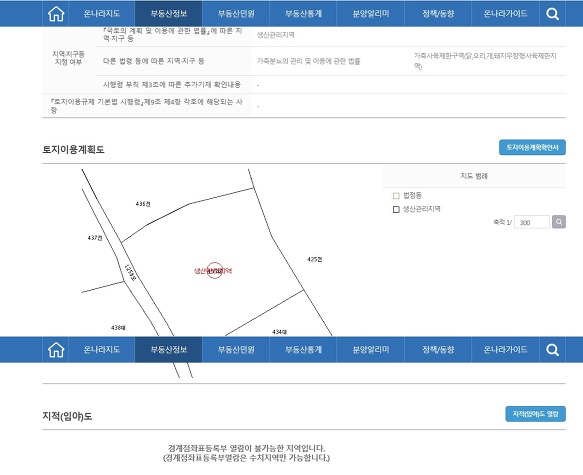Open the 온나라가이드 menu in top bar

coord(505,14)
